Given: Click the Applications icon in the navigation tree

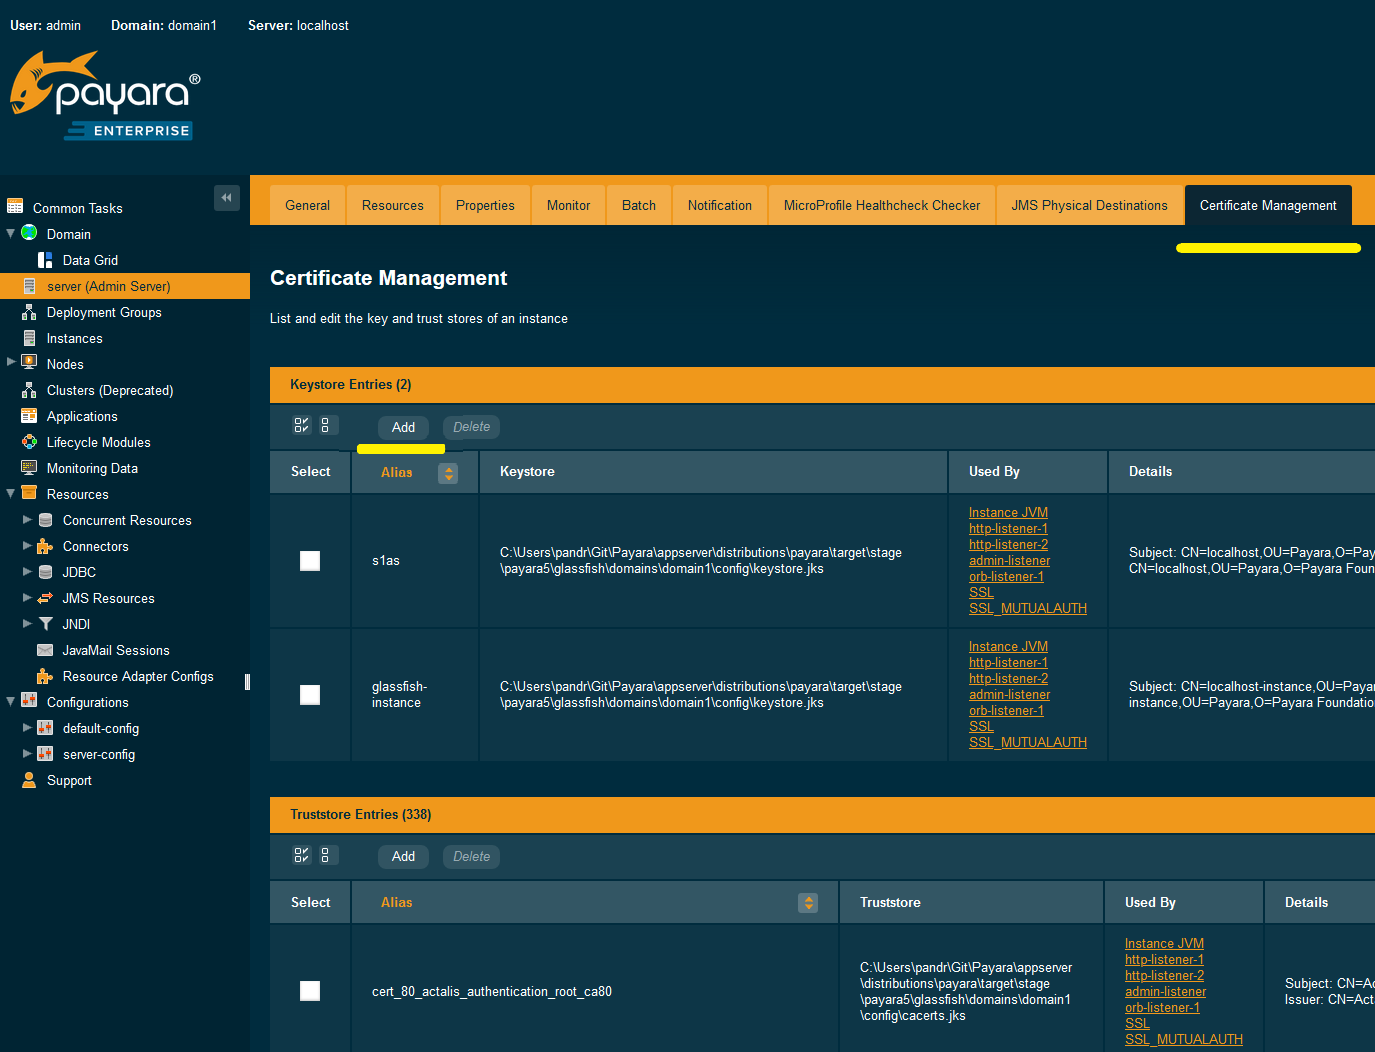Looking at the screenshot, I should [28, 416].
